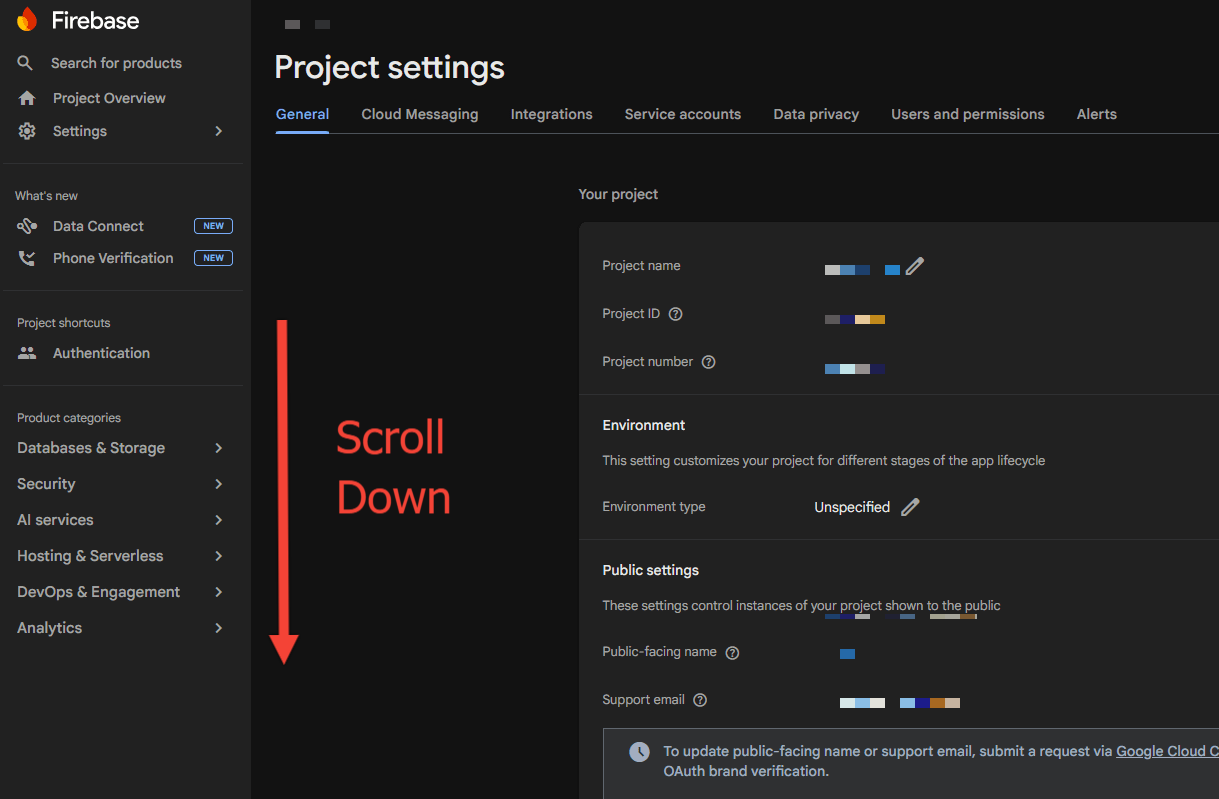Screen dimensions: 1219x799
Task: Expand the Security category
Action: [x=218, y=484]
